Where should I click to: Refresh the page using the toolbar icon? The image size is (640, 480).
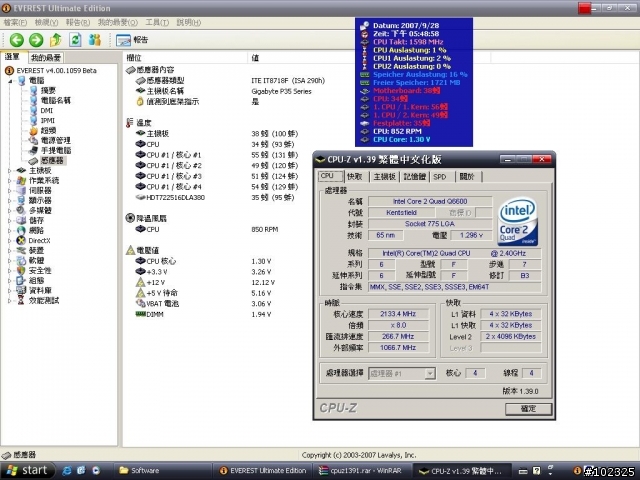tap(75, 40)
